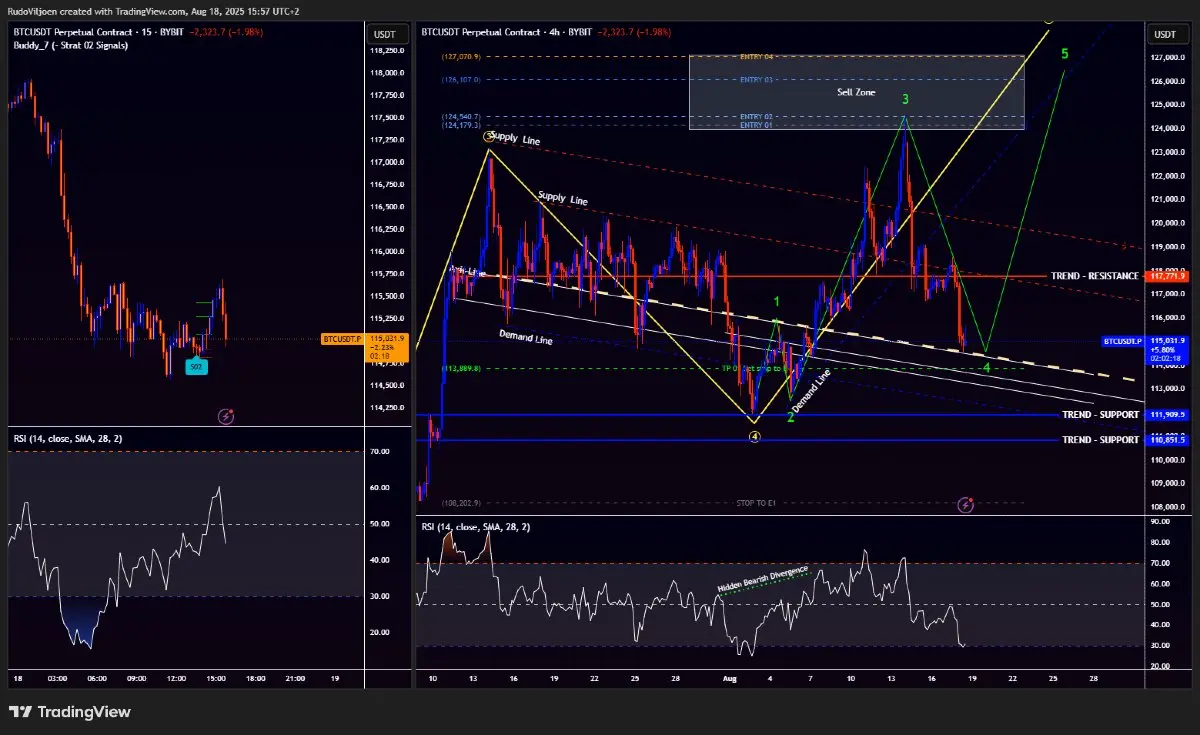
Task: Click the 4h BTCUSDT Perpetual Contract title
Action: 508,32
